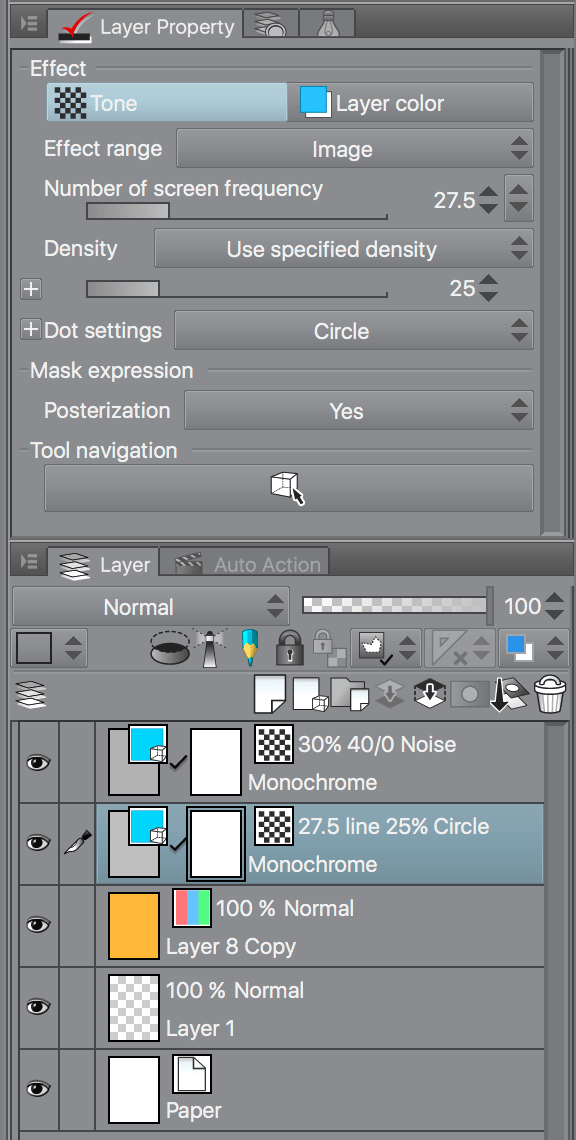Change the blending mode from Normal
This screenshot has width=576, height=1140.
(150, 606)
